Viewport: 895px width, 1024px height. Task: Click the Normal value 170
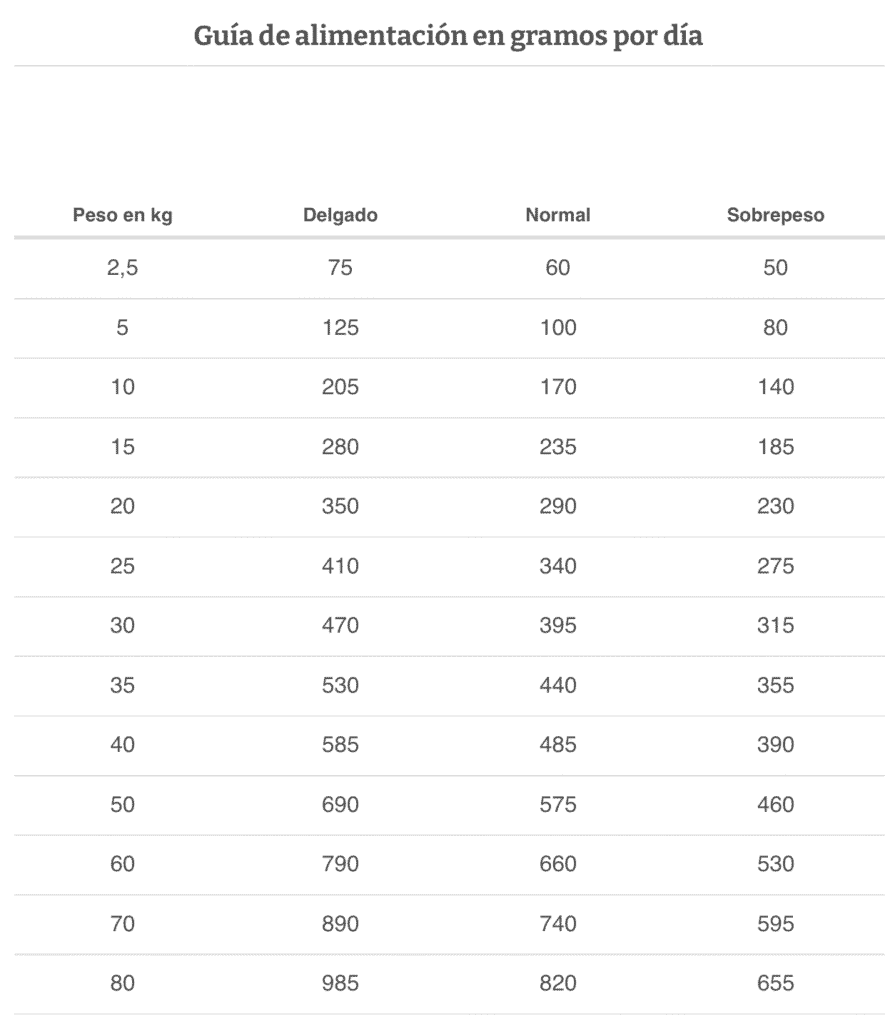pyautogui.click(x=558, y=387)
